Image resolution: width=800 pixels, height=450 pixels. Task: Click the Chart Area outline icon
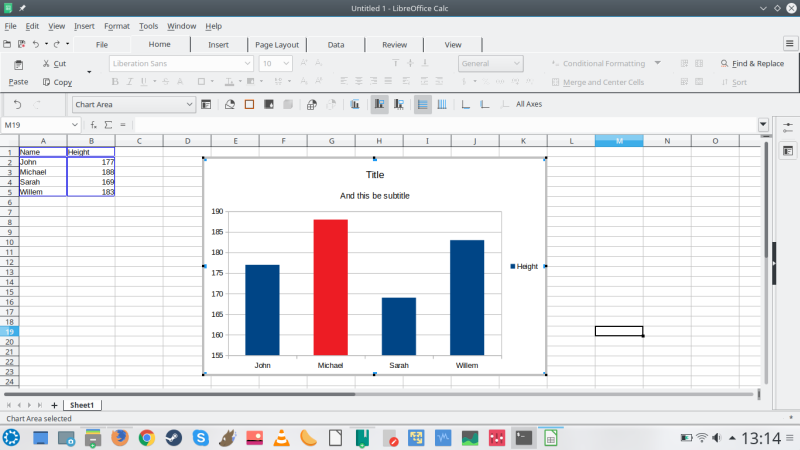(249, 104)
